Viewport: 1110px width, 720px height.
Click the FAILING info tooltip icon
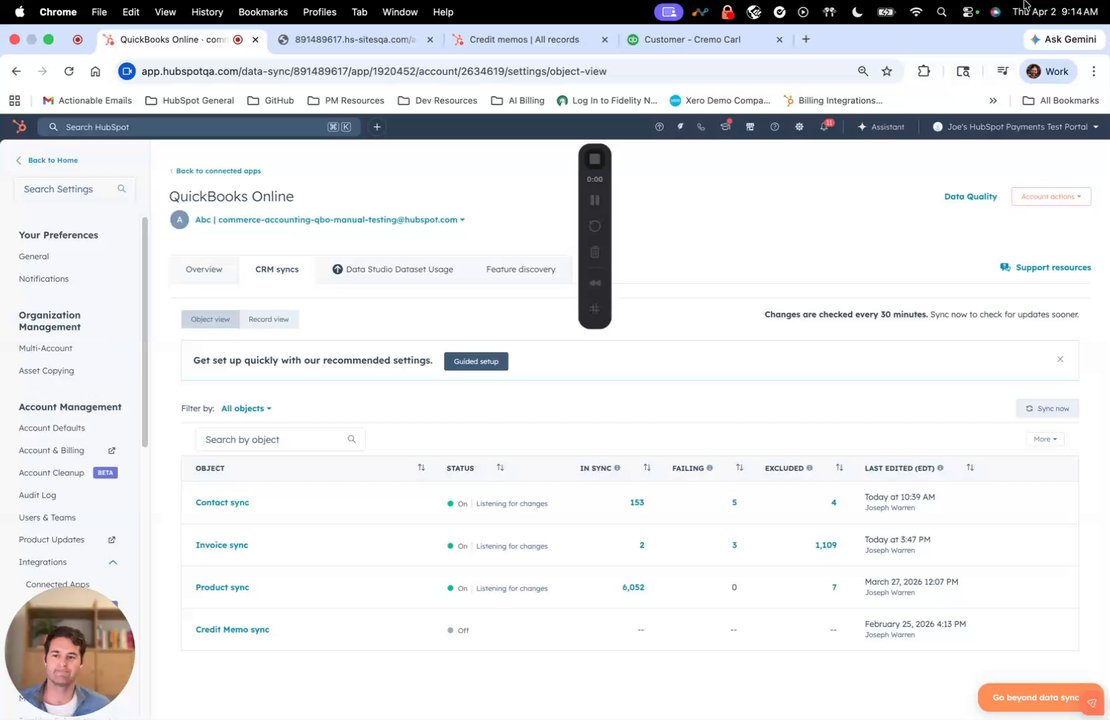(709, 468)
